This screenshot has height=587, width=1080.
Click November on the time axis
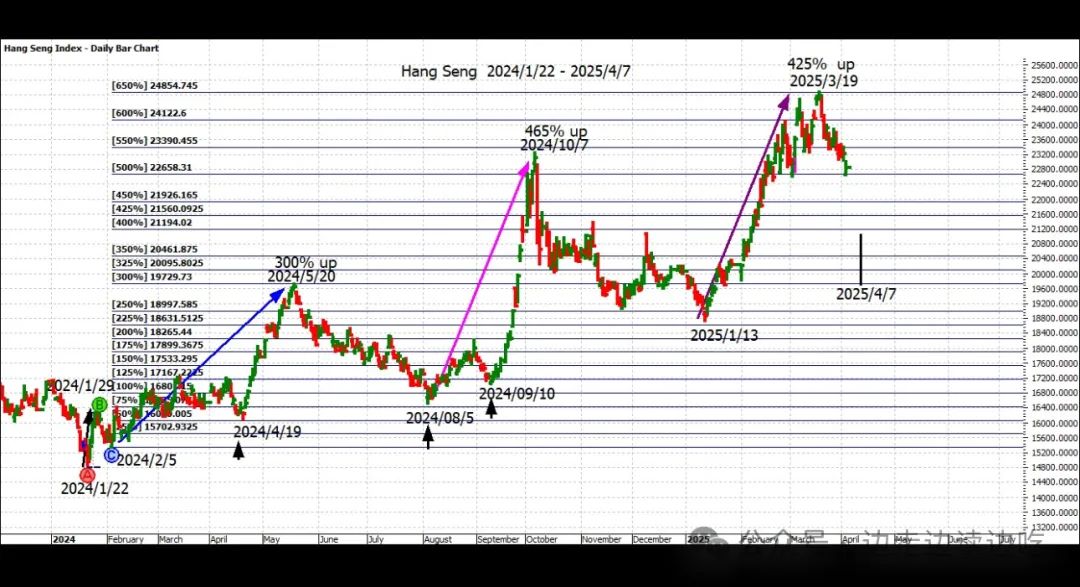point(601,539)
